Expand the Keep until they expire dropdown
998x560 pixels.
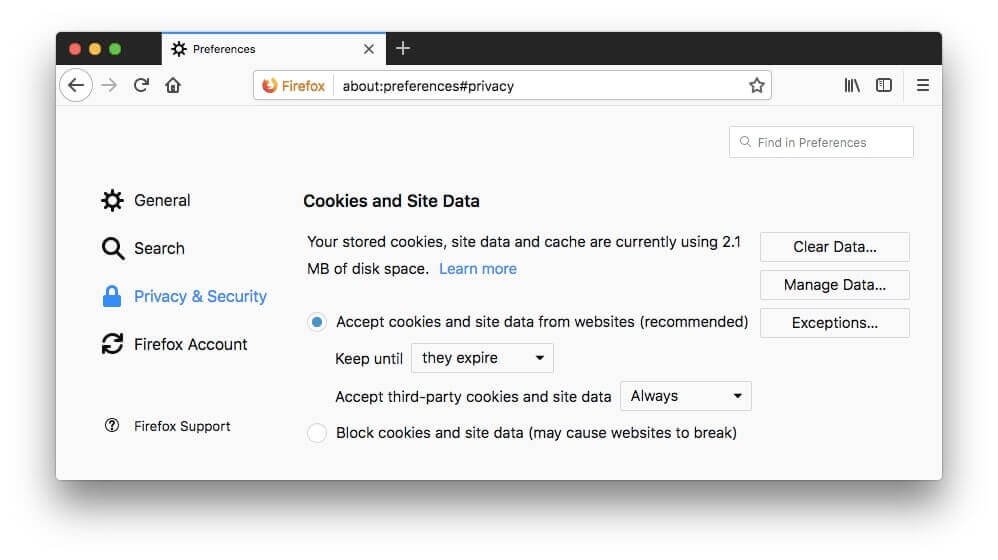(x=482, y=358)
